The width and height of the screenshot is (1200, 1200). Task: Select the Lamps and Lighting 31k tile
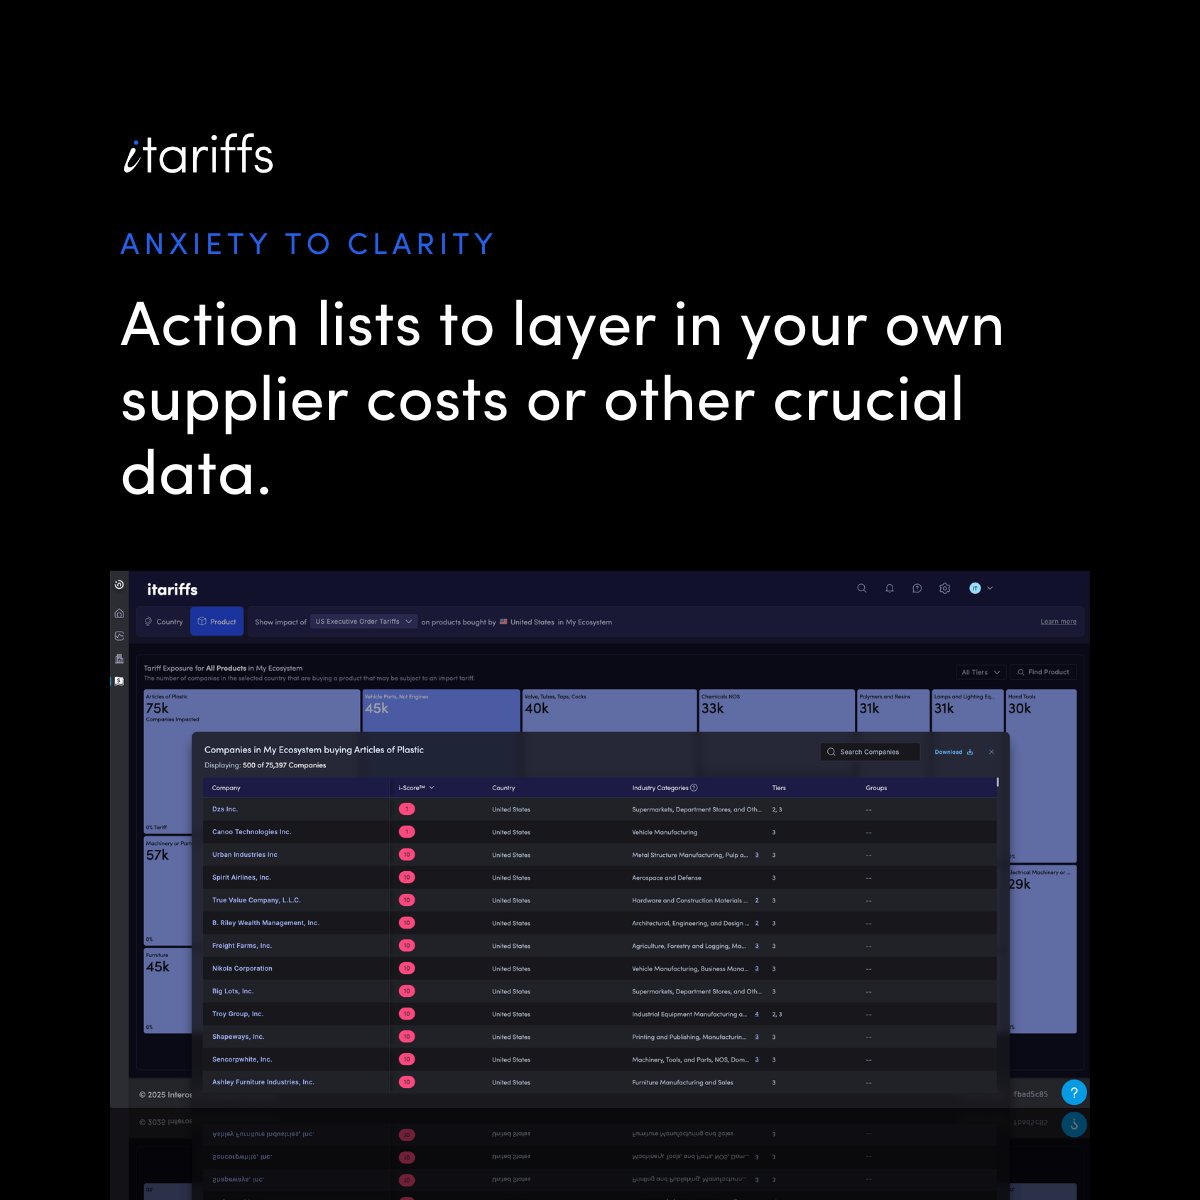coord(967,712)
